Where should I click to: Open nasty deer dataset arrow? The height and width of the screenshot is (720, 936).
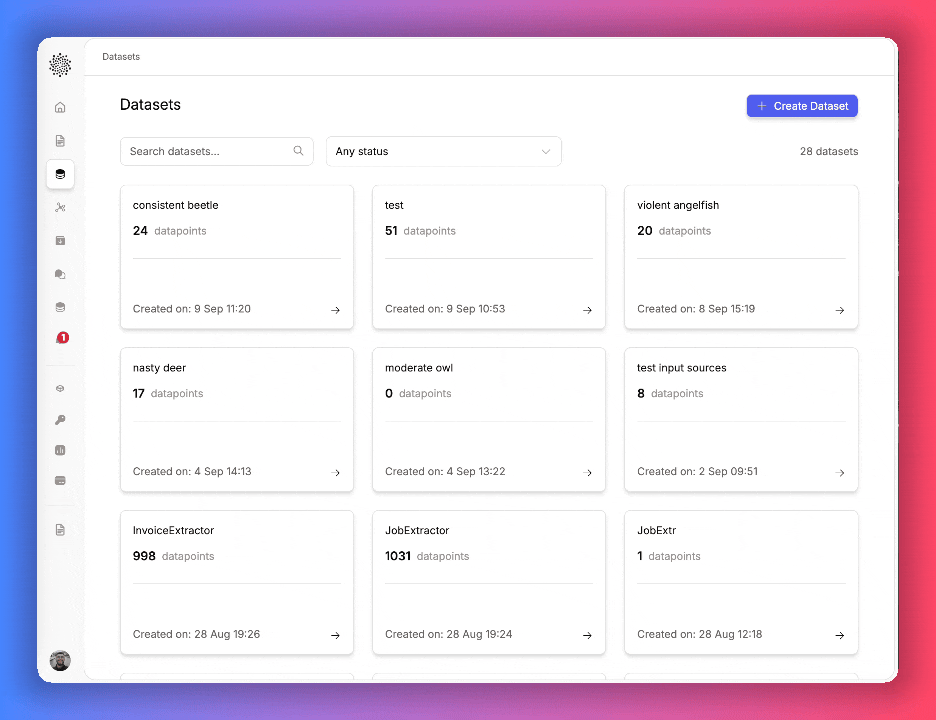pyautogui.click(x=335, y=472)
